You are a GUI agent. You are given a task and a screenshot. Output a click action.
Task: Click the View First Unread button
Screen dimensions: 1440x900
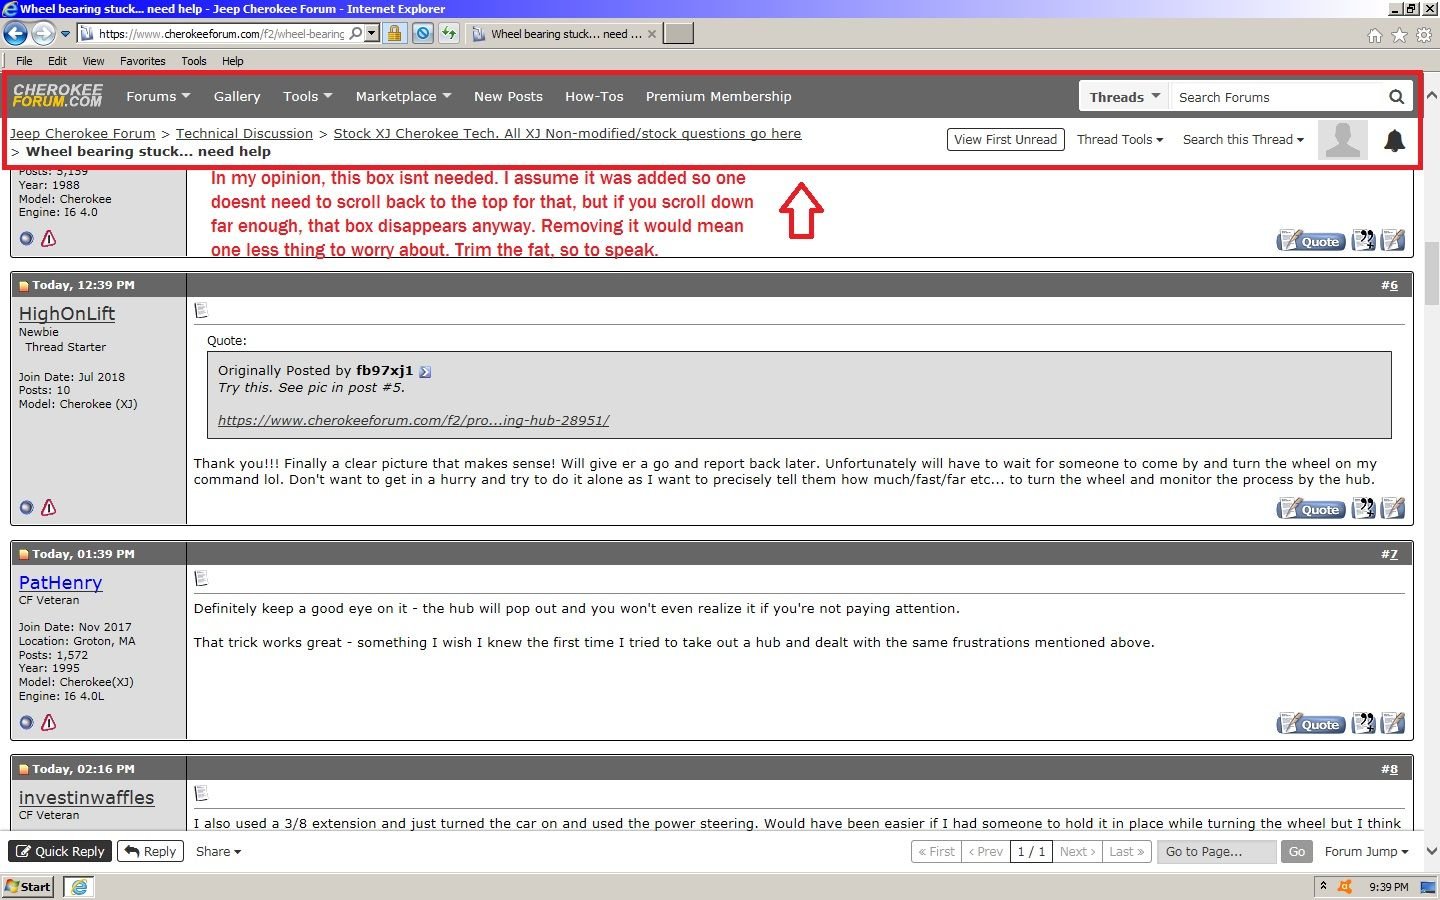coord(1005,140)
